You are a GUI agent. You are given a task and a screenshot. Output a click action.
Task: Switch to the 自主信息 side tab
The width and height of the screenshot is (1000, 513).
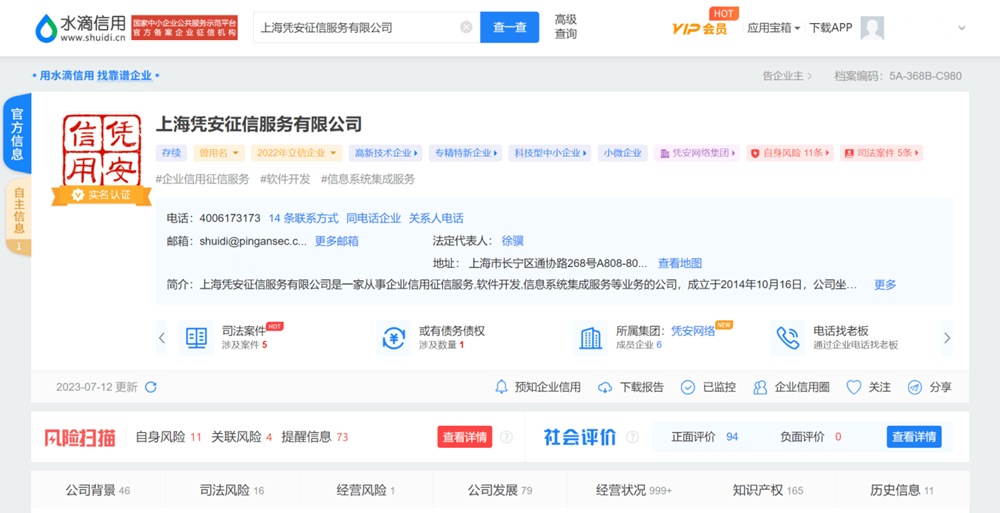pos(18,218)
